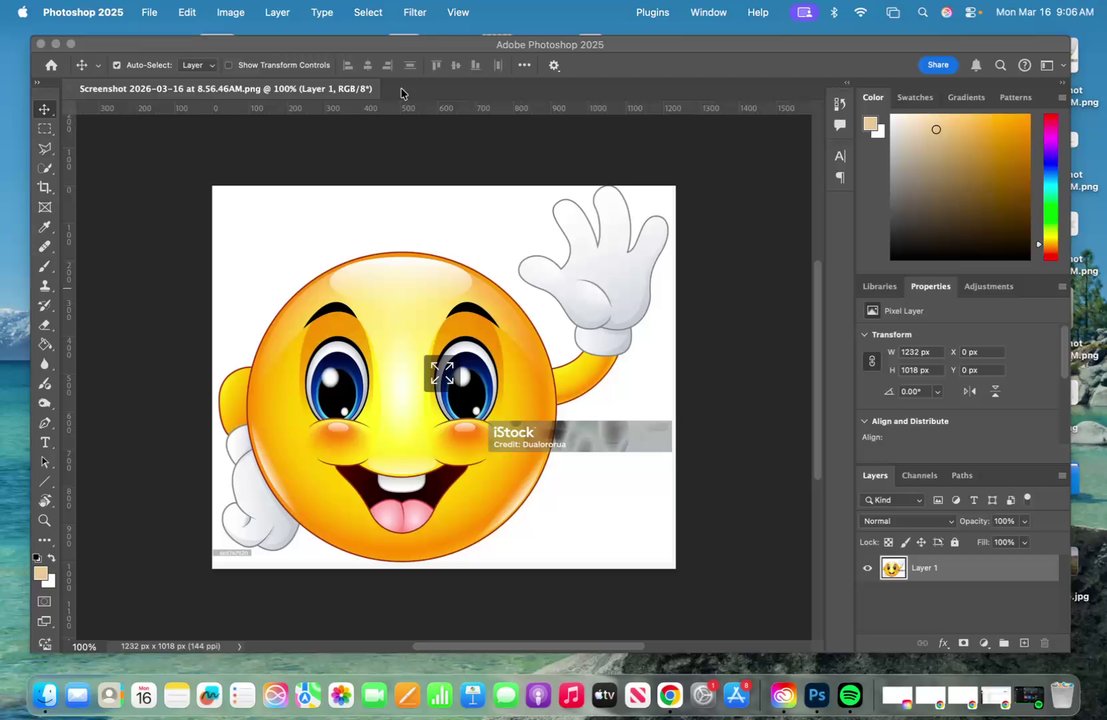Open the Auto-Select Layer dropdown

(x=197, y=65)
